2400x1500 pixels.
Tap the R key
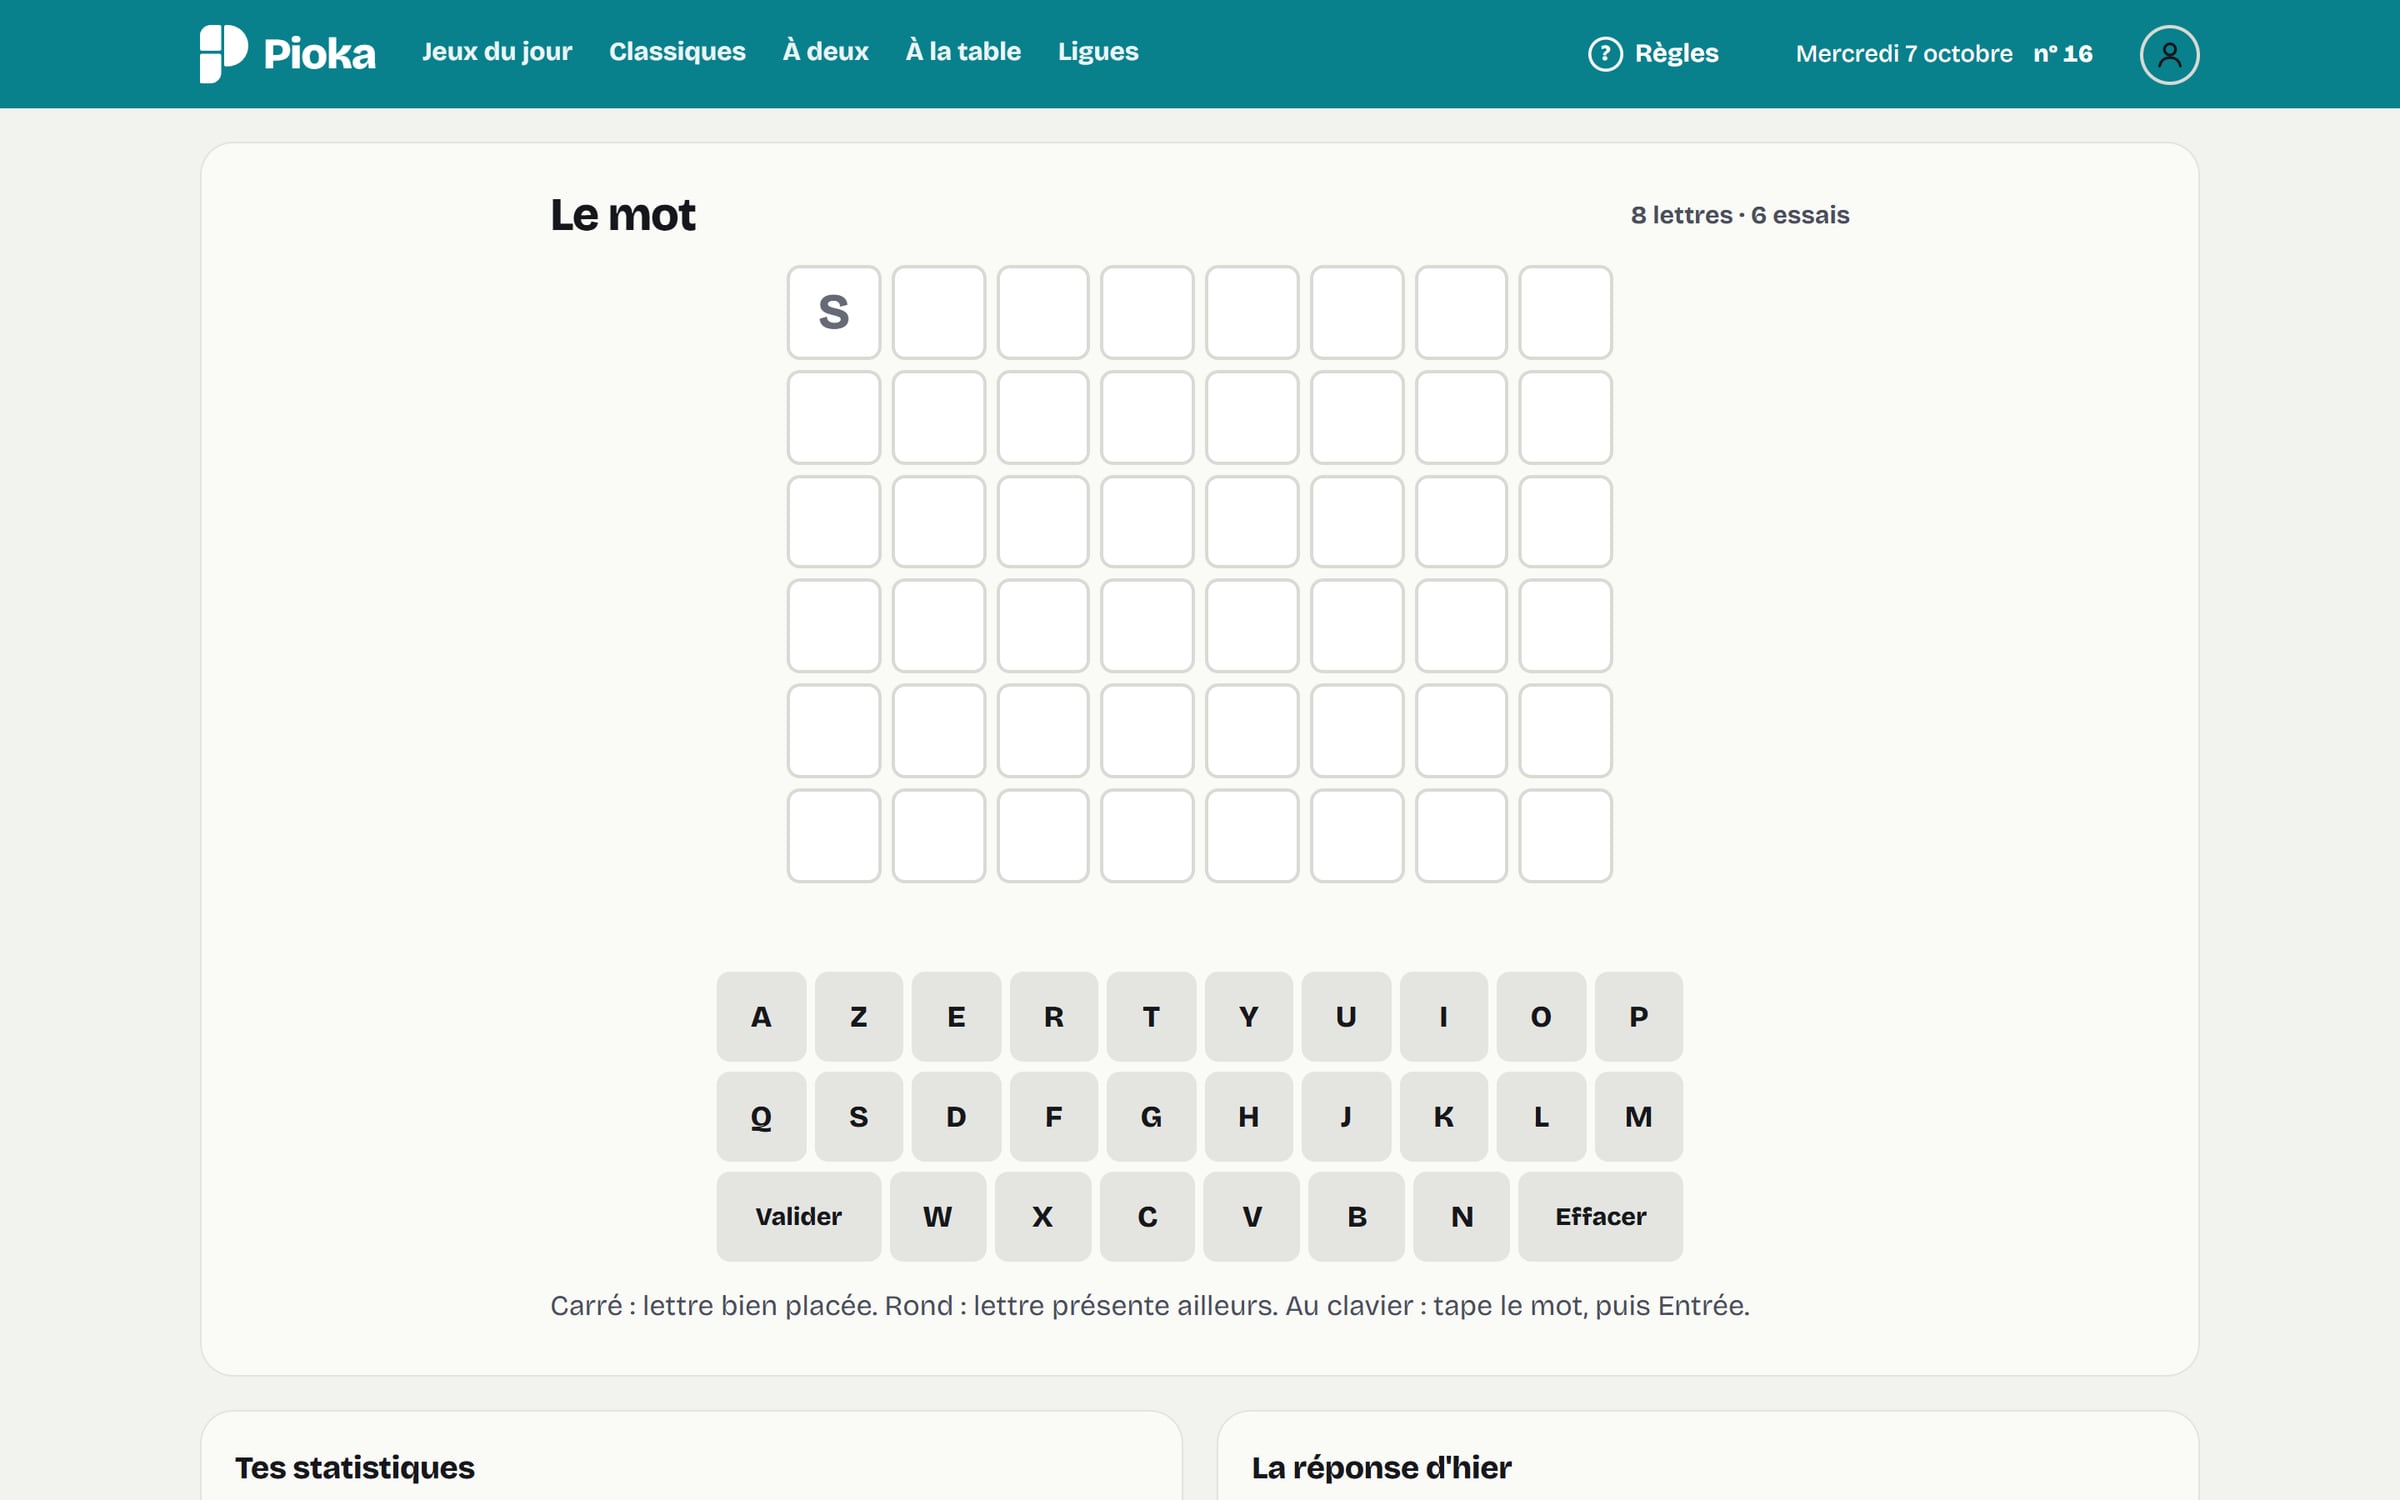click(x=1053, y=1016)
